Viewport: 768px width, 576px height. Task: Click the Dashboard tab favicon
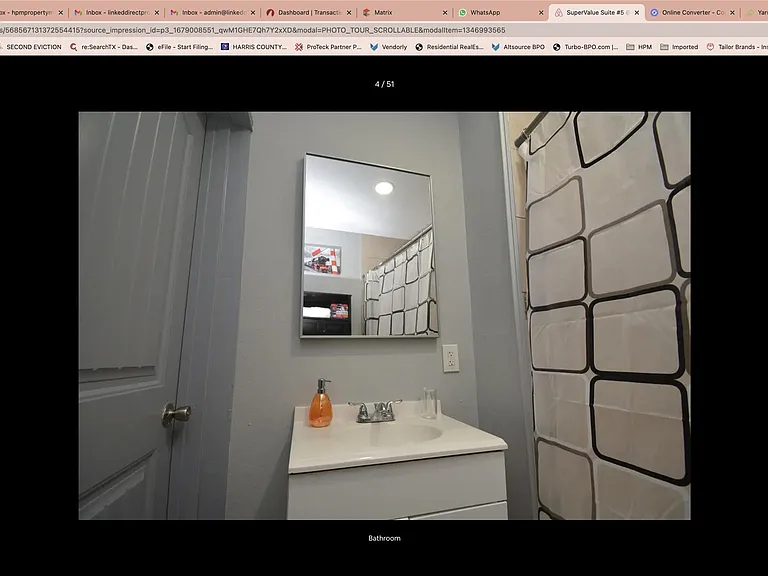pos(270,13)
